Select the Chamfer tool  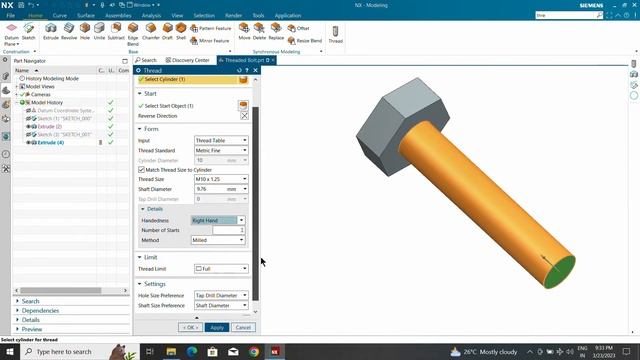click(151, 31)
